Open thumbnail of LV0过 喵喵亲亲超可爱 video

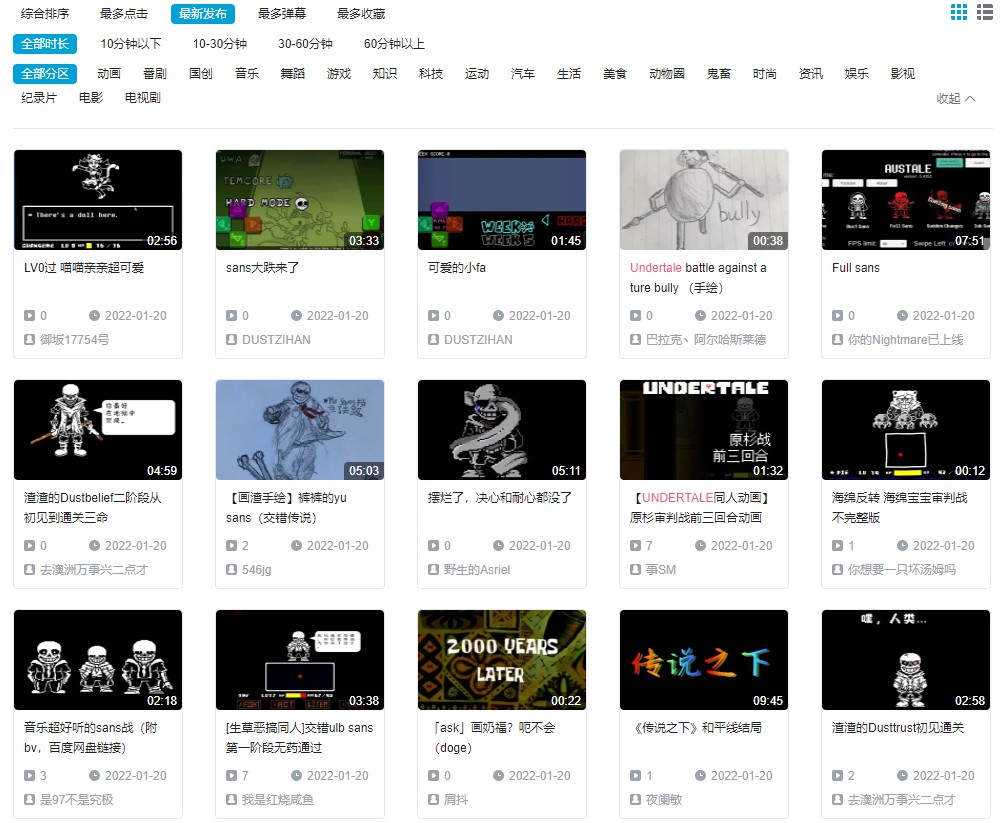(x=98, y=200)
